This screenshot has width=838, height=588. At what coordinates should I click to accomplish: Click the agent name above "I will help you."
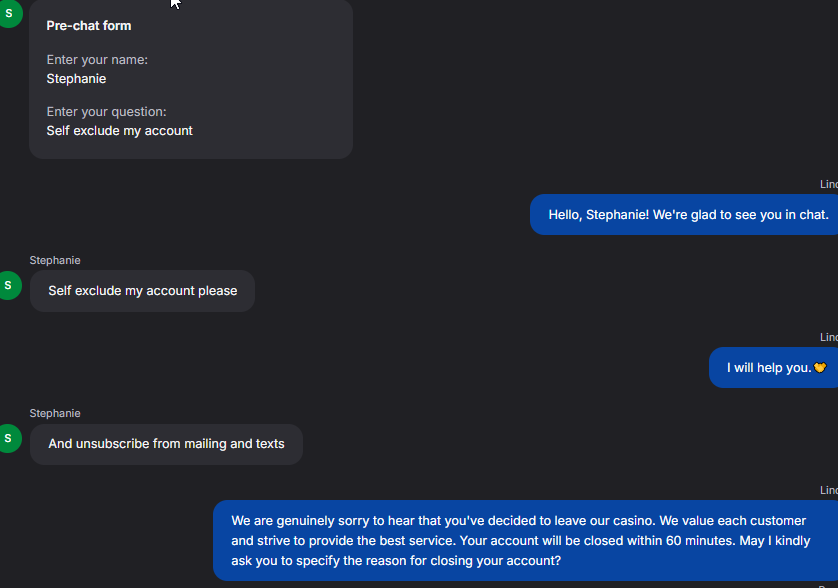(x=828, y=337)
